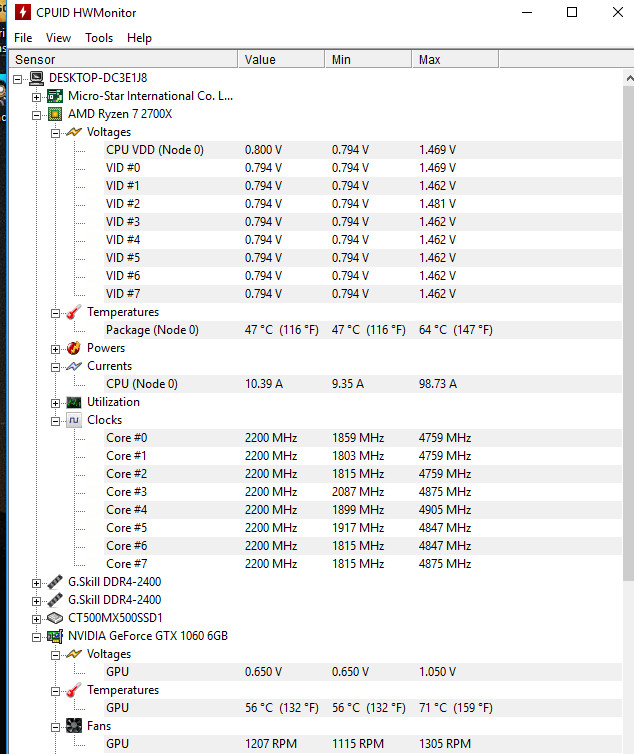
Task: Collapse the GPU Fans section
Action: click(x=55, y=727)
